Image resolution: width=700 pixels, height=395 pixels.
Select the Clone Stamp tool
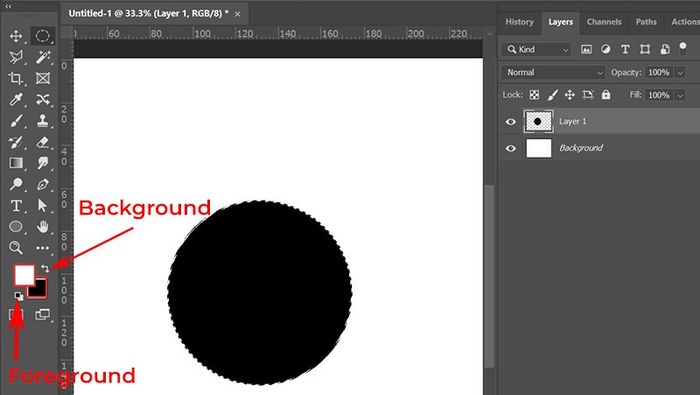coord(43,121)
